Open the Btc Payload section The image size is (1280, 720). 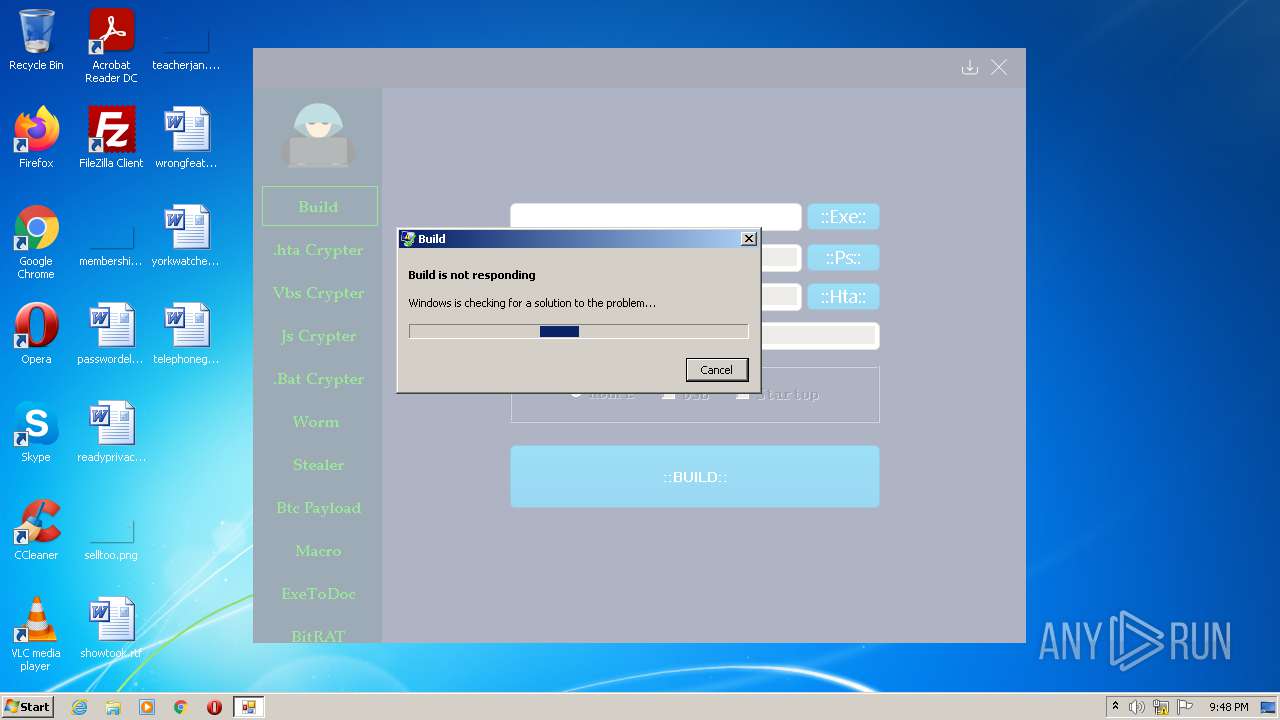(x=319, y=508)
